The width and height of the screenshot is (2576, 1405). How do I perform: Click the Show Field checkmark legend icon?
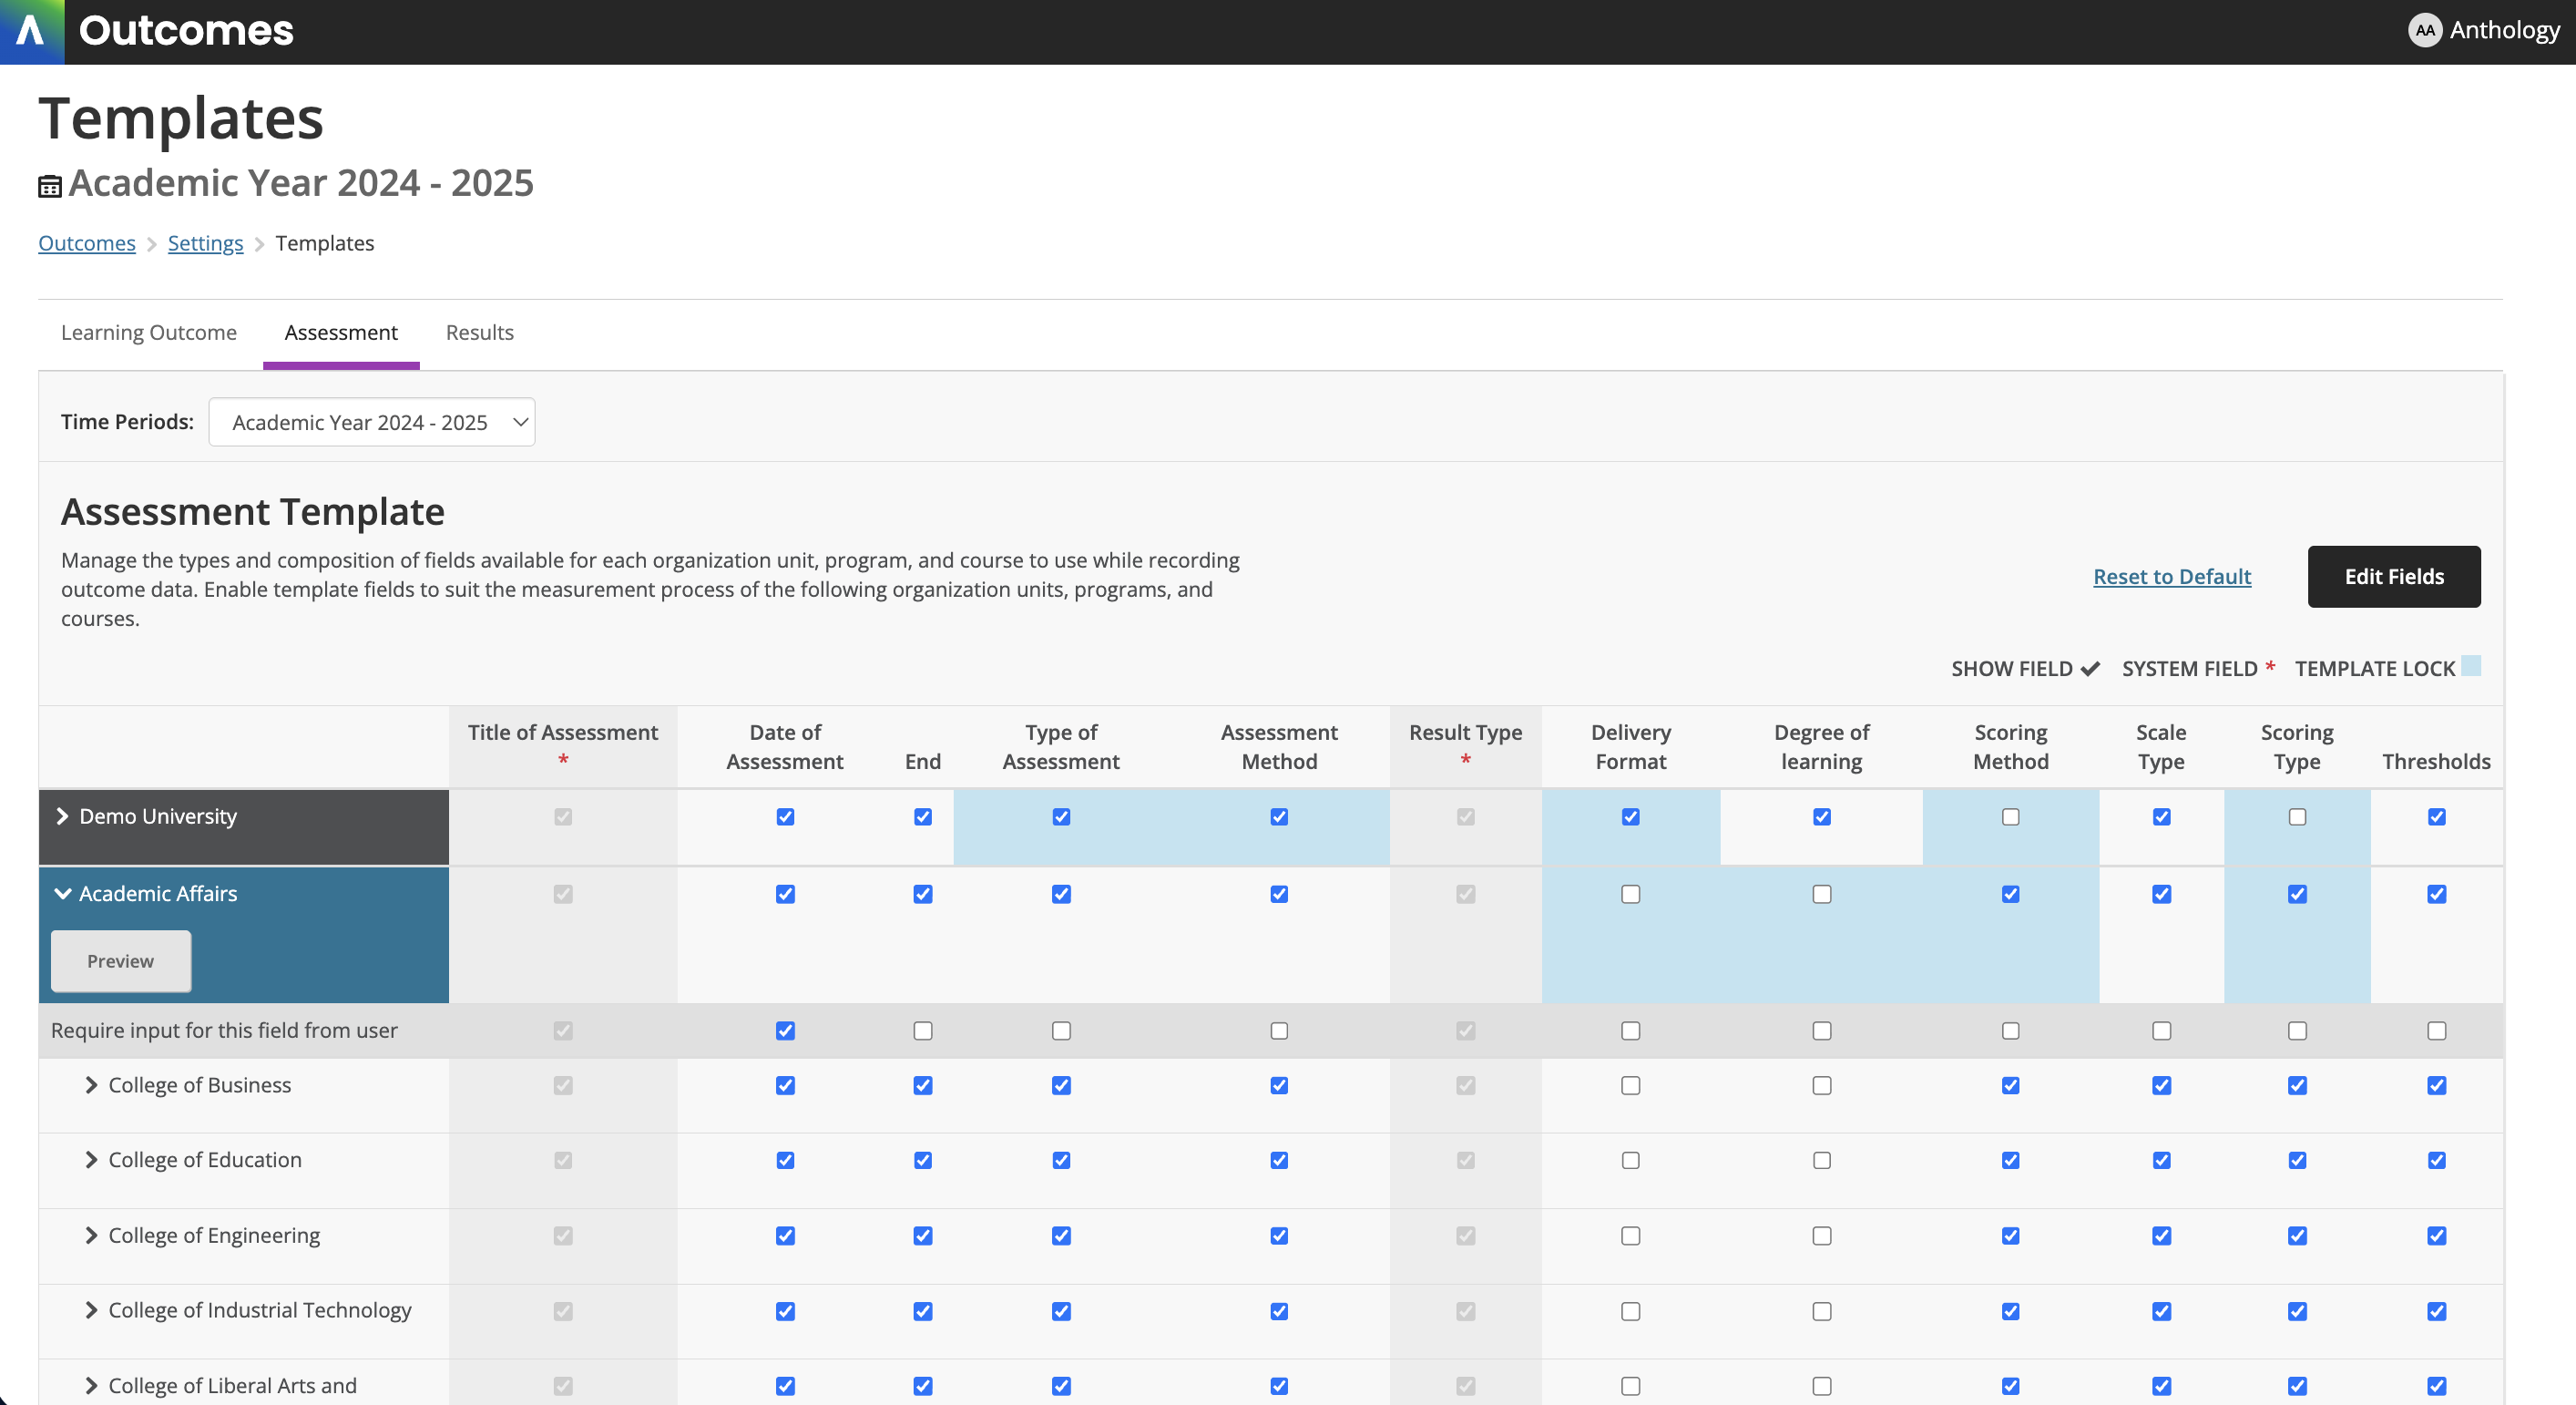click(x=2090, y=668)
